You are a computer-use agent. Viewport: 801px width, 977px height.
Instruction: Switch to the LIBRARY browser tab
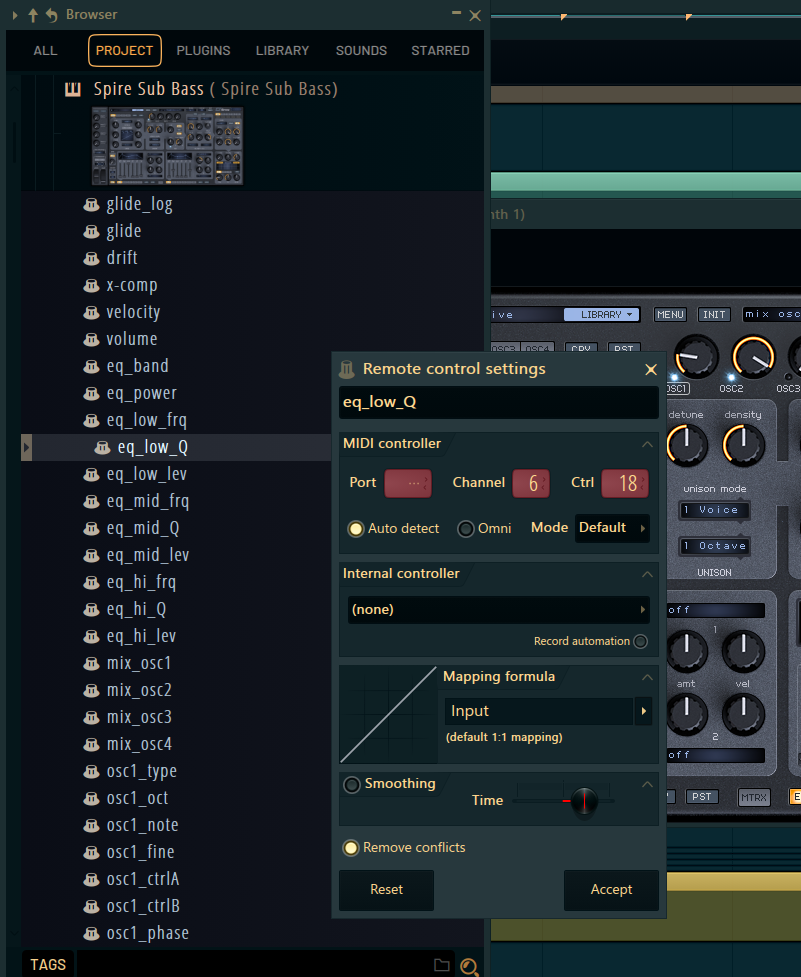282,50
